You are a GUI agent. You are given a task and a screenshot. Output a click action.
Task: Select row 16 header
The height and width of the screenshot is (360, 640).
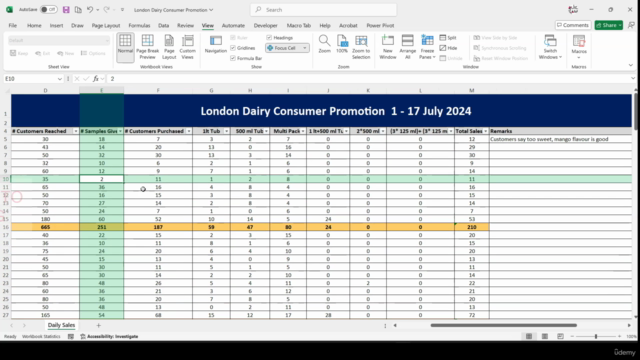6,227
